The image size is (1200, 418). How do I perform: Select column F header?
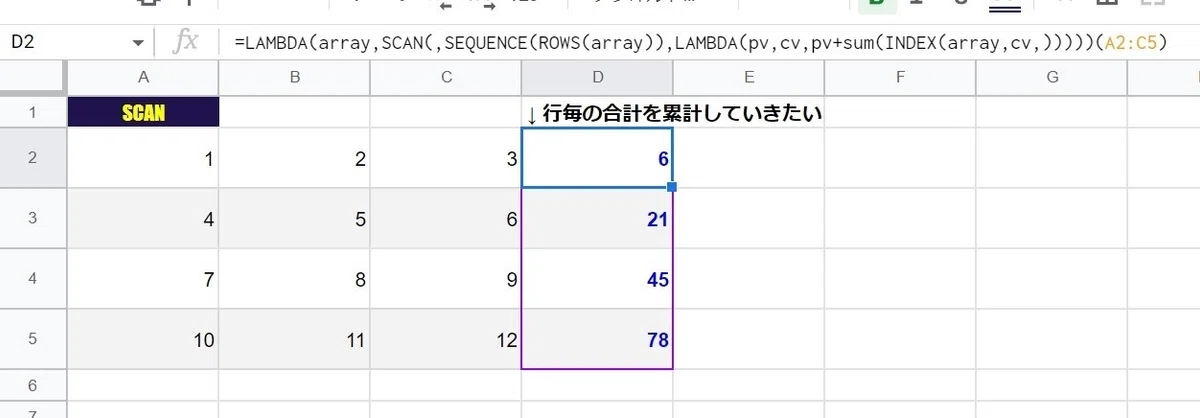click(900, 77)
